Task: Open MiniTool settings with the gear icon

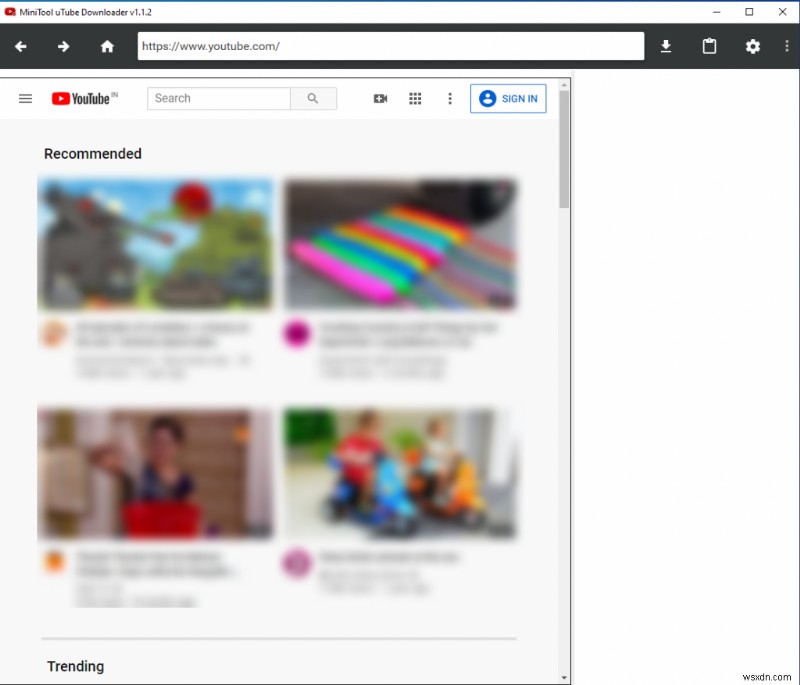Action: coord(753,46)
